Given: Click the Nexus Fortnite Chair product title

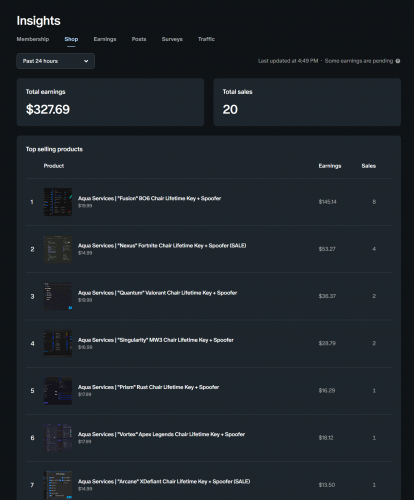Looking at the screenshot, I should [x=162, y=246].
